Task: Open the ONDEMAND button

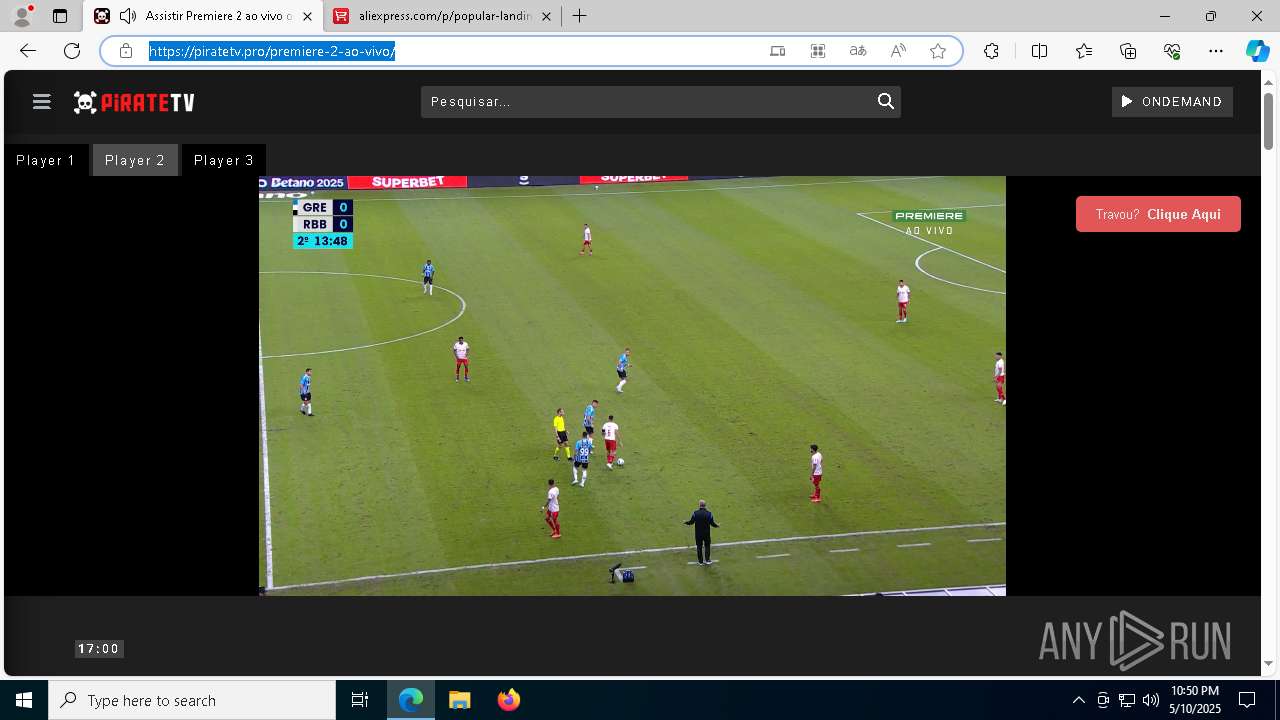Action: pyautogui.click(x=1172, y=102)
